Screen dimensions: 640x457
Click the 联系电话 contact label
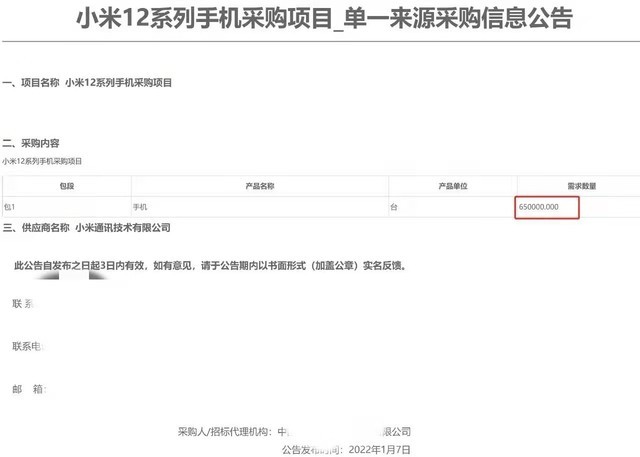[x=28, y=346]
